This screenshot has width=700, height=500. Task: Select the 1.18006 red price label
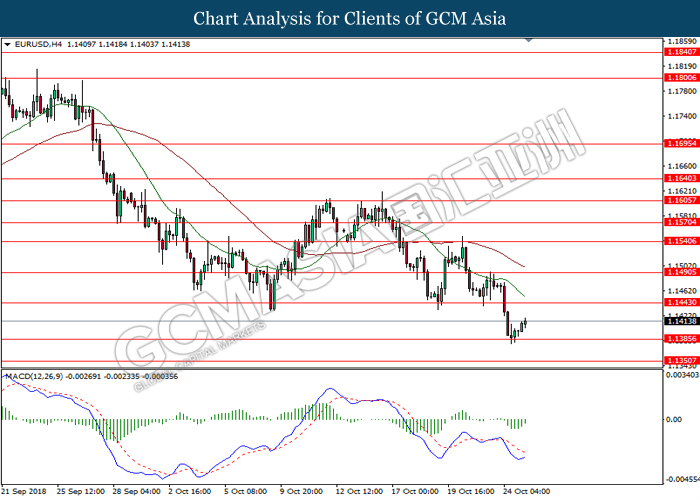coord(681,78)
